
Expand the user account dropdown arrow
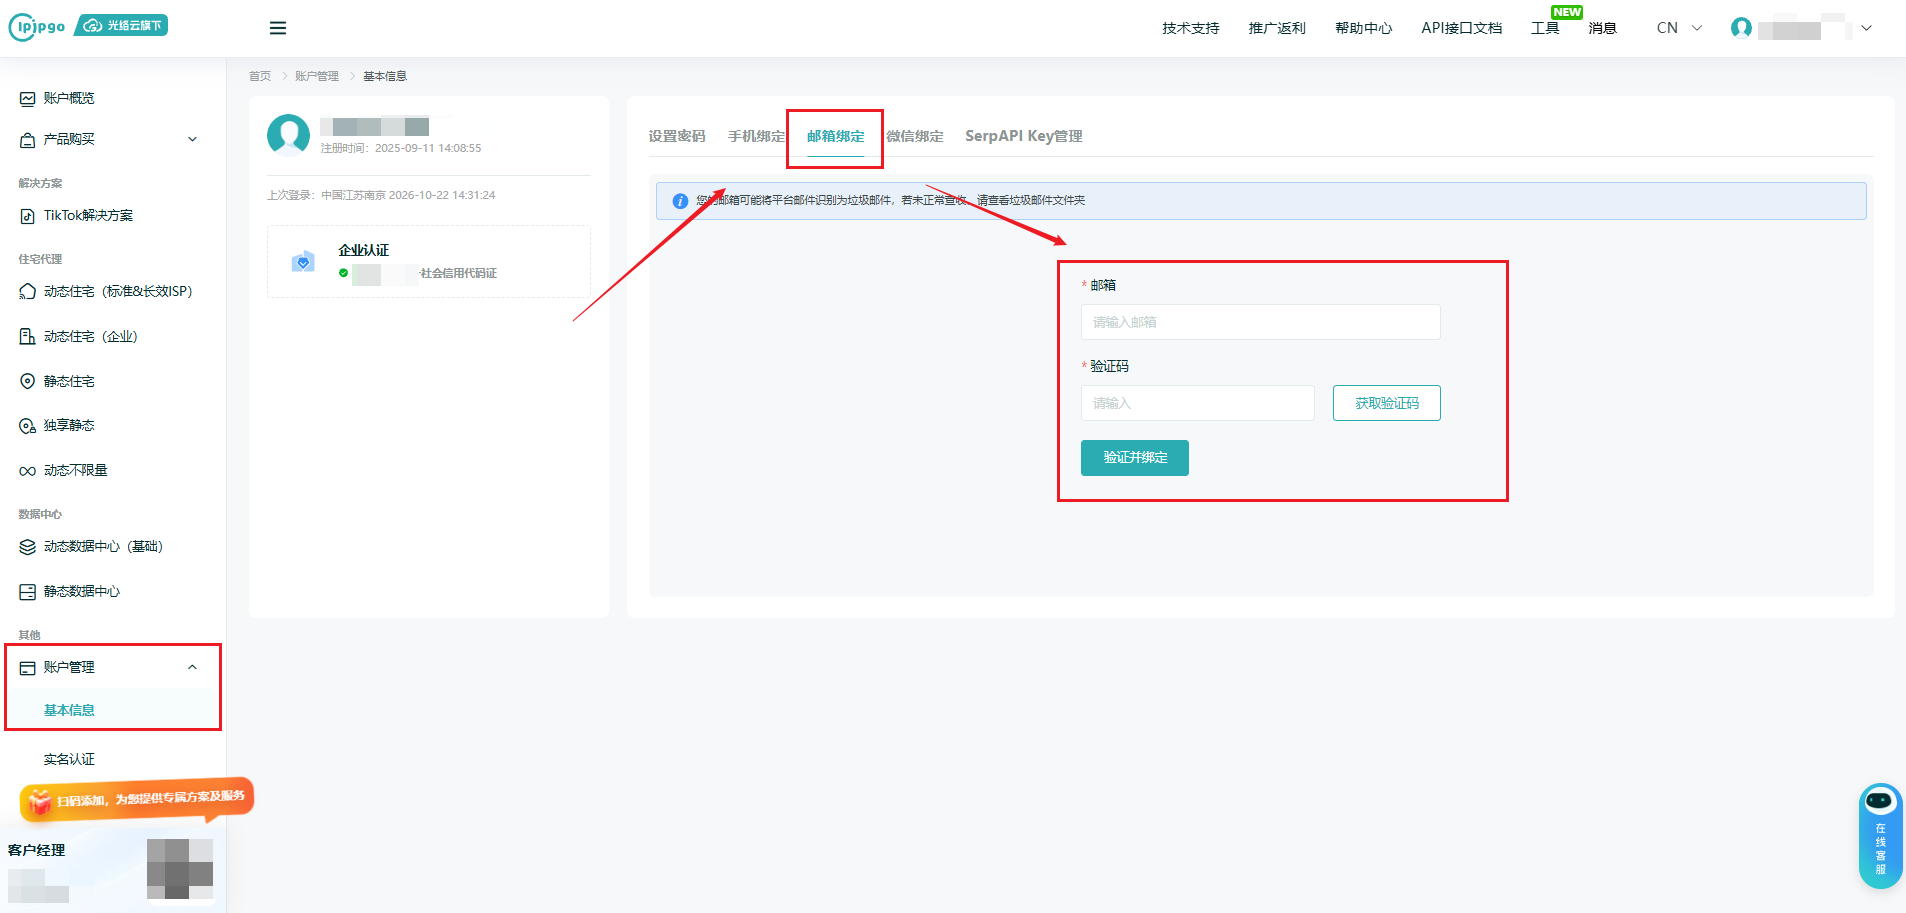(x=1866, y=28)
